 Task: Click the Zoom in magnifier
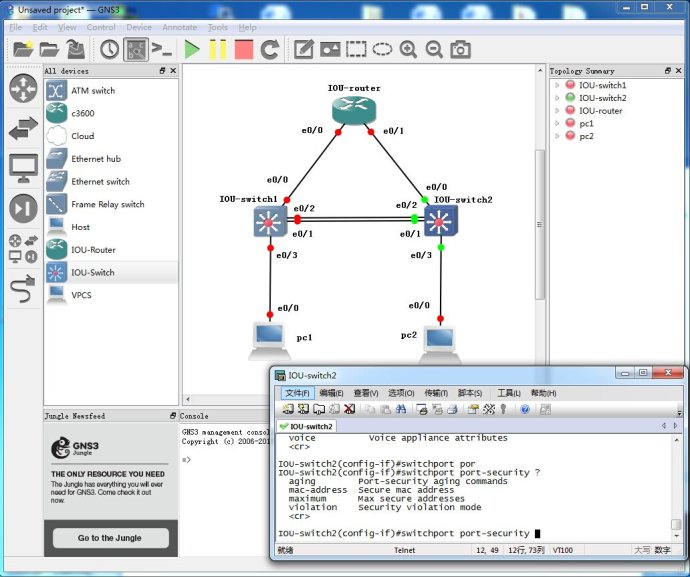click(x=408, y=49)
